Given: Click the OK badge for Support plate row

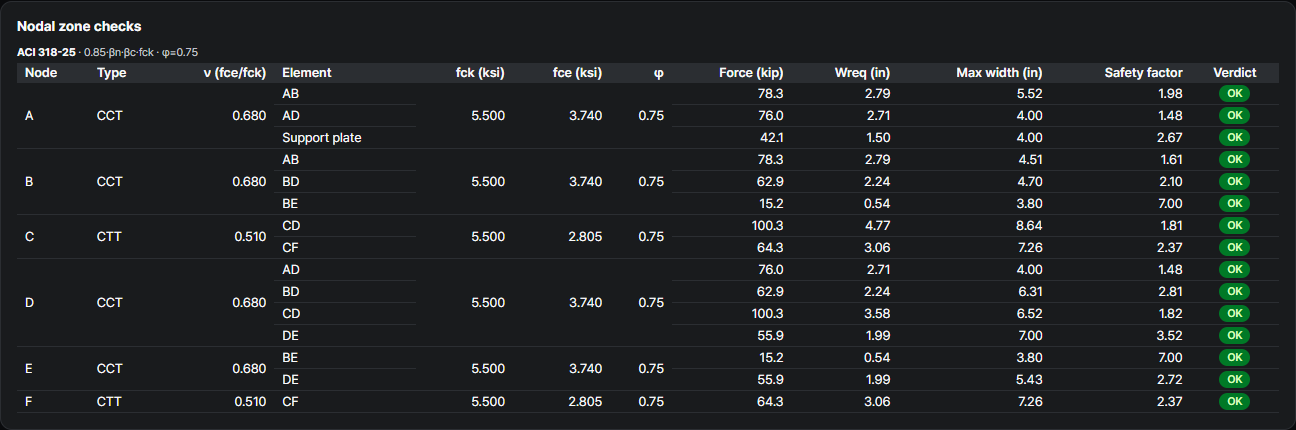Looking at the screenshot, I should (x=1234, y=138).
